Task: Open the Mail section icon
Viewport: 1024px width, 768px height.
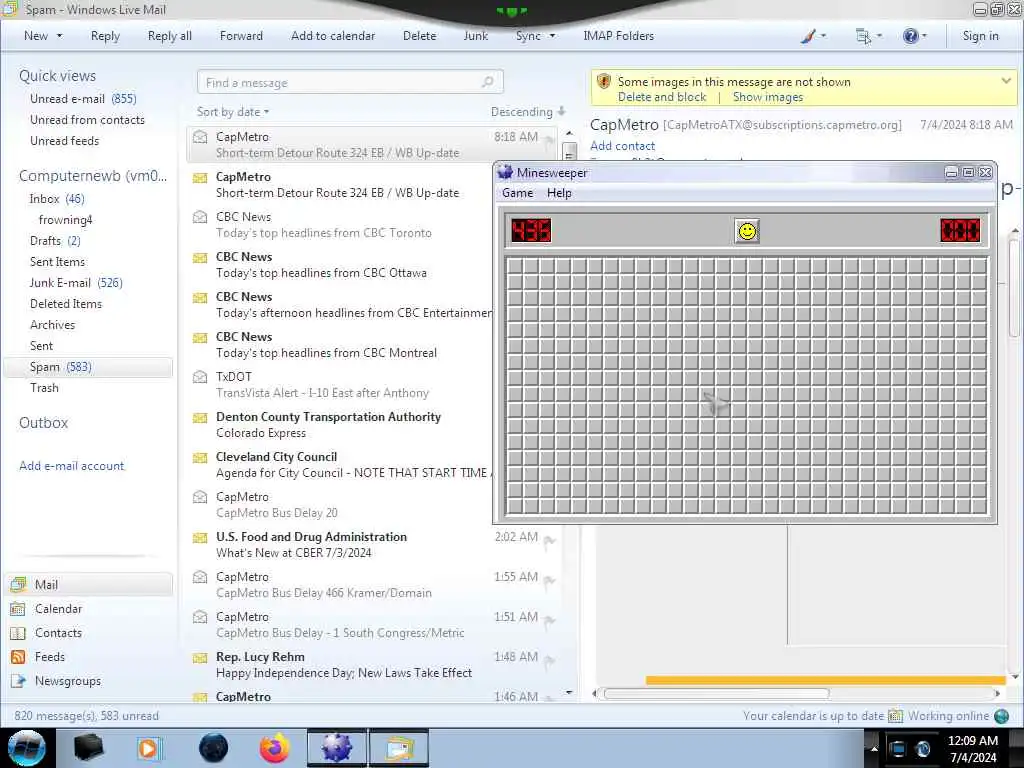Action: point(18,584)
